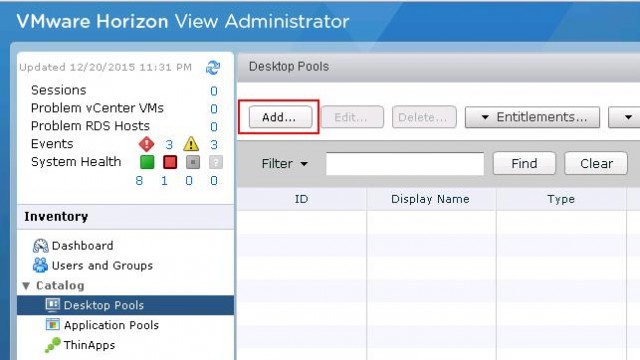The height and width of the screenshot is (360, 640).
Task: Click the red health count 1
Action: [x=164, y=181]
